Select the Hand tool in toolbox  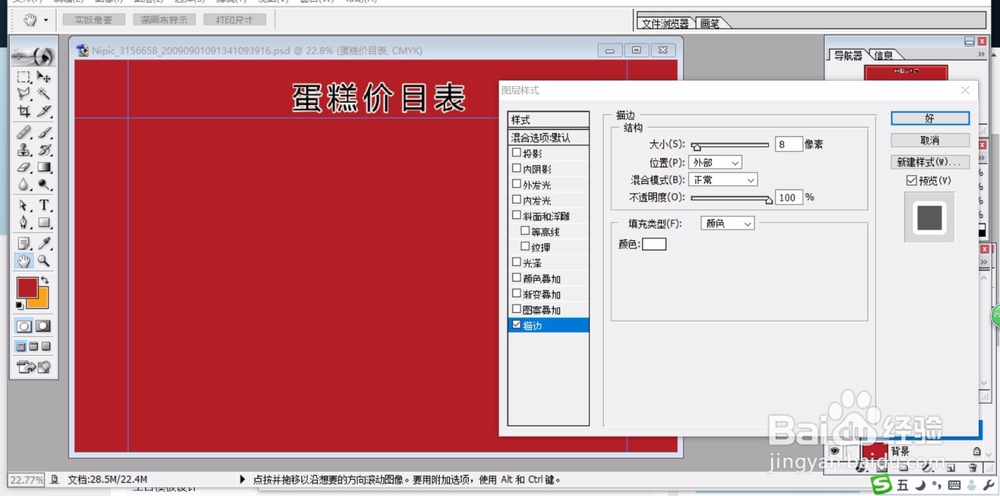click(24, 261)
